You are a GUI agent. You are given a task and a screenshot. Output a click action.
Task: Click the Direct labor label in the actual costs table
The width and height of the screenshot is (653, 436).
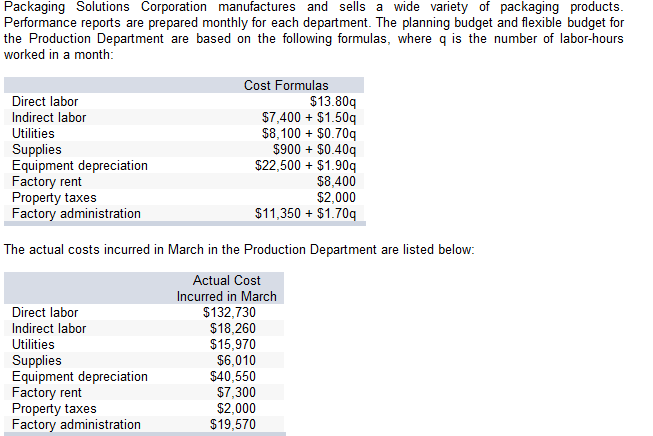pos(44,312)
